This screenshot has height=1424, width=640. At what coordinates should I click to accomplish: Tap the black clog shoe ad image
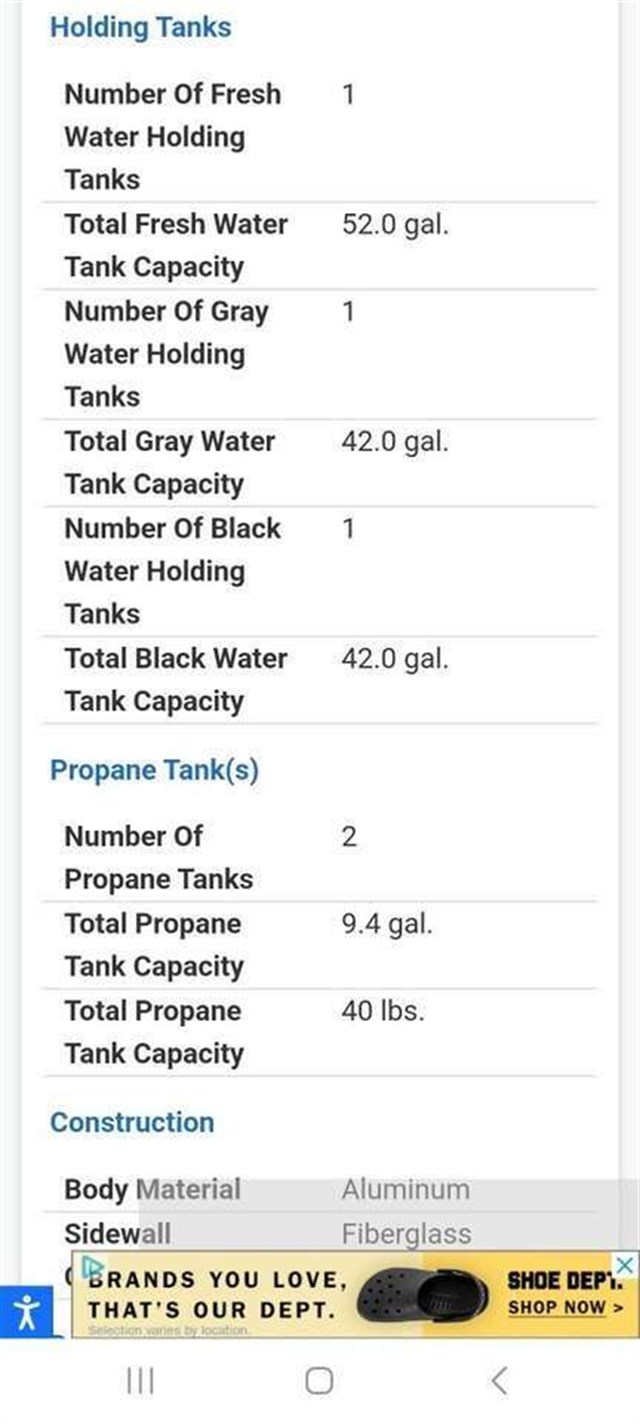coord(422,1294)
